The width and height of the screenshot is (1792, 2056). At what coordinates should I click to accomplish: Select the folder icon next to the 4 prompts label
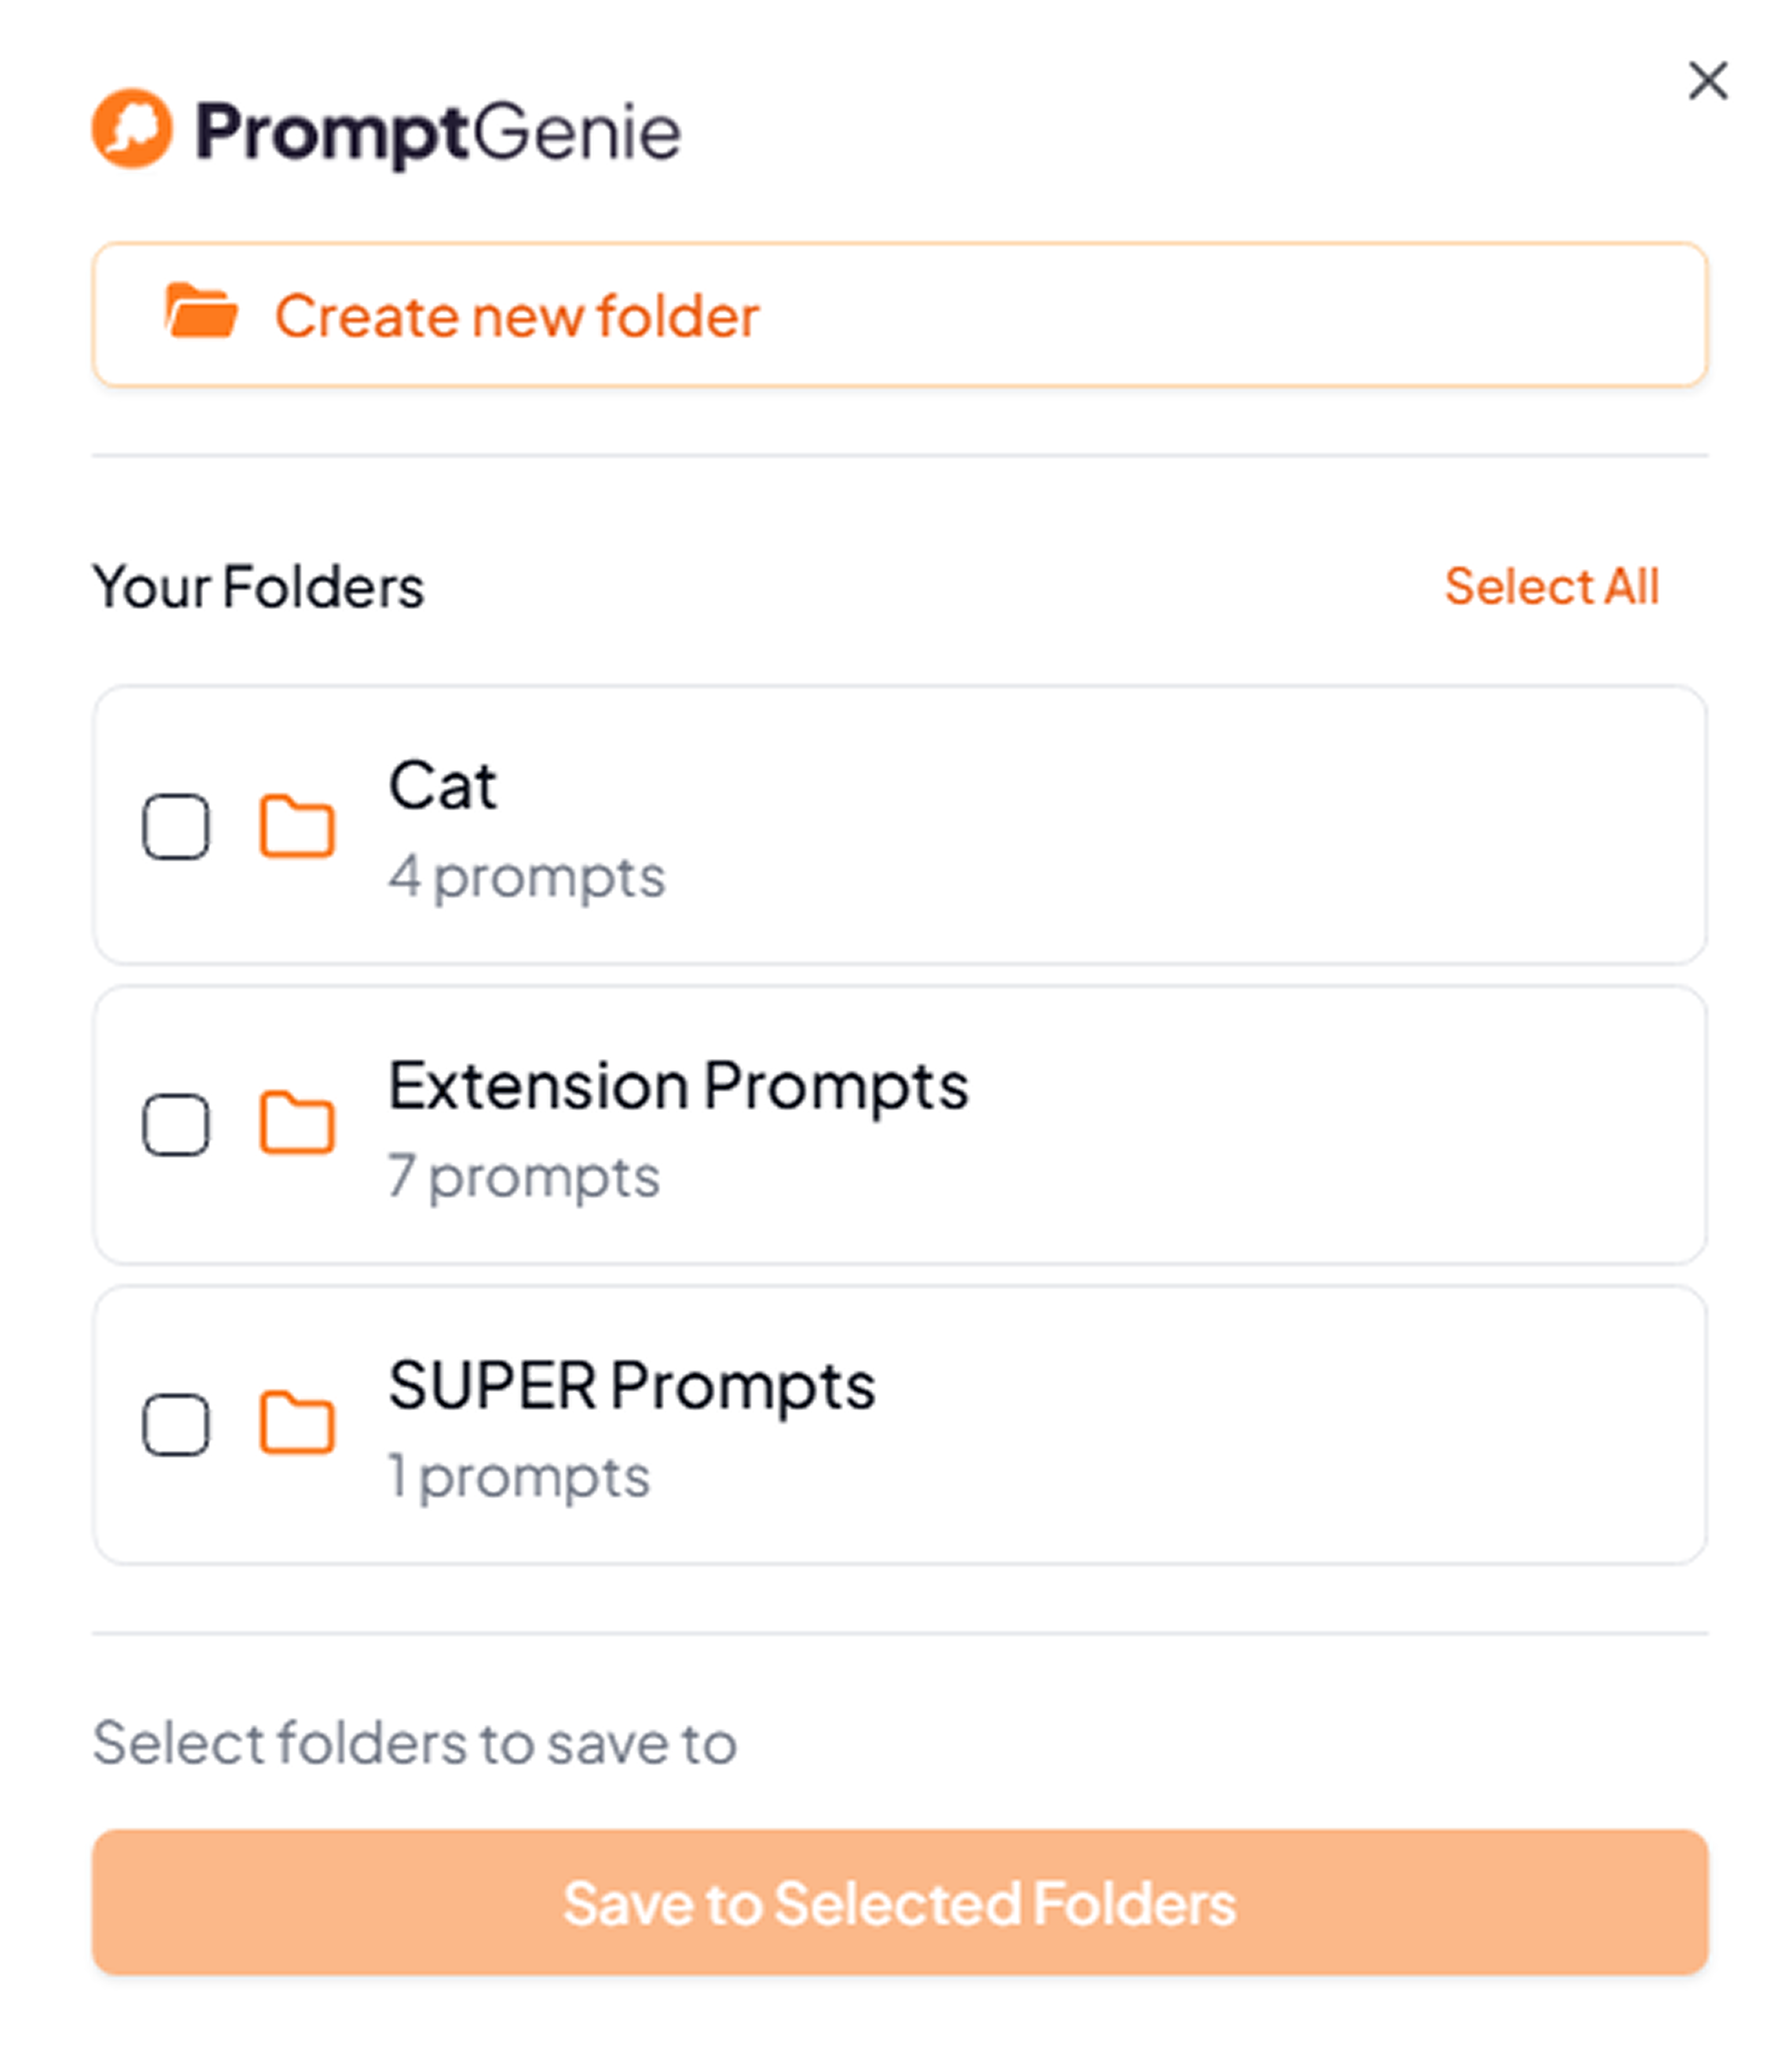pos(297,826)
